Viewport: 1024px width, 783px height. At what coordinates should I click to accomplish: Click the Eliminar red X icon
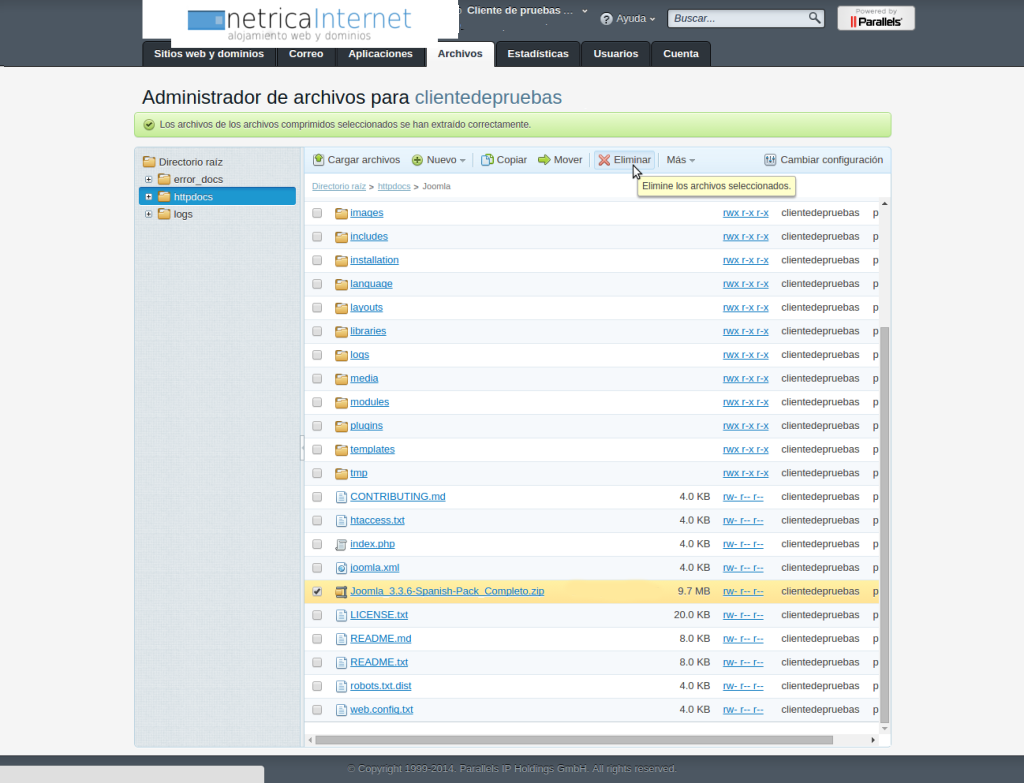tap(604, 160)
